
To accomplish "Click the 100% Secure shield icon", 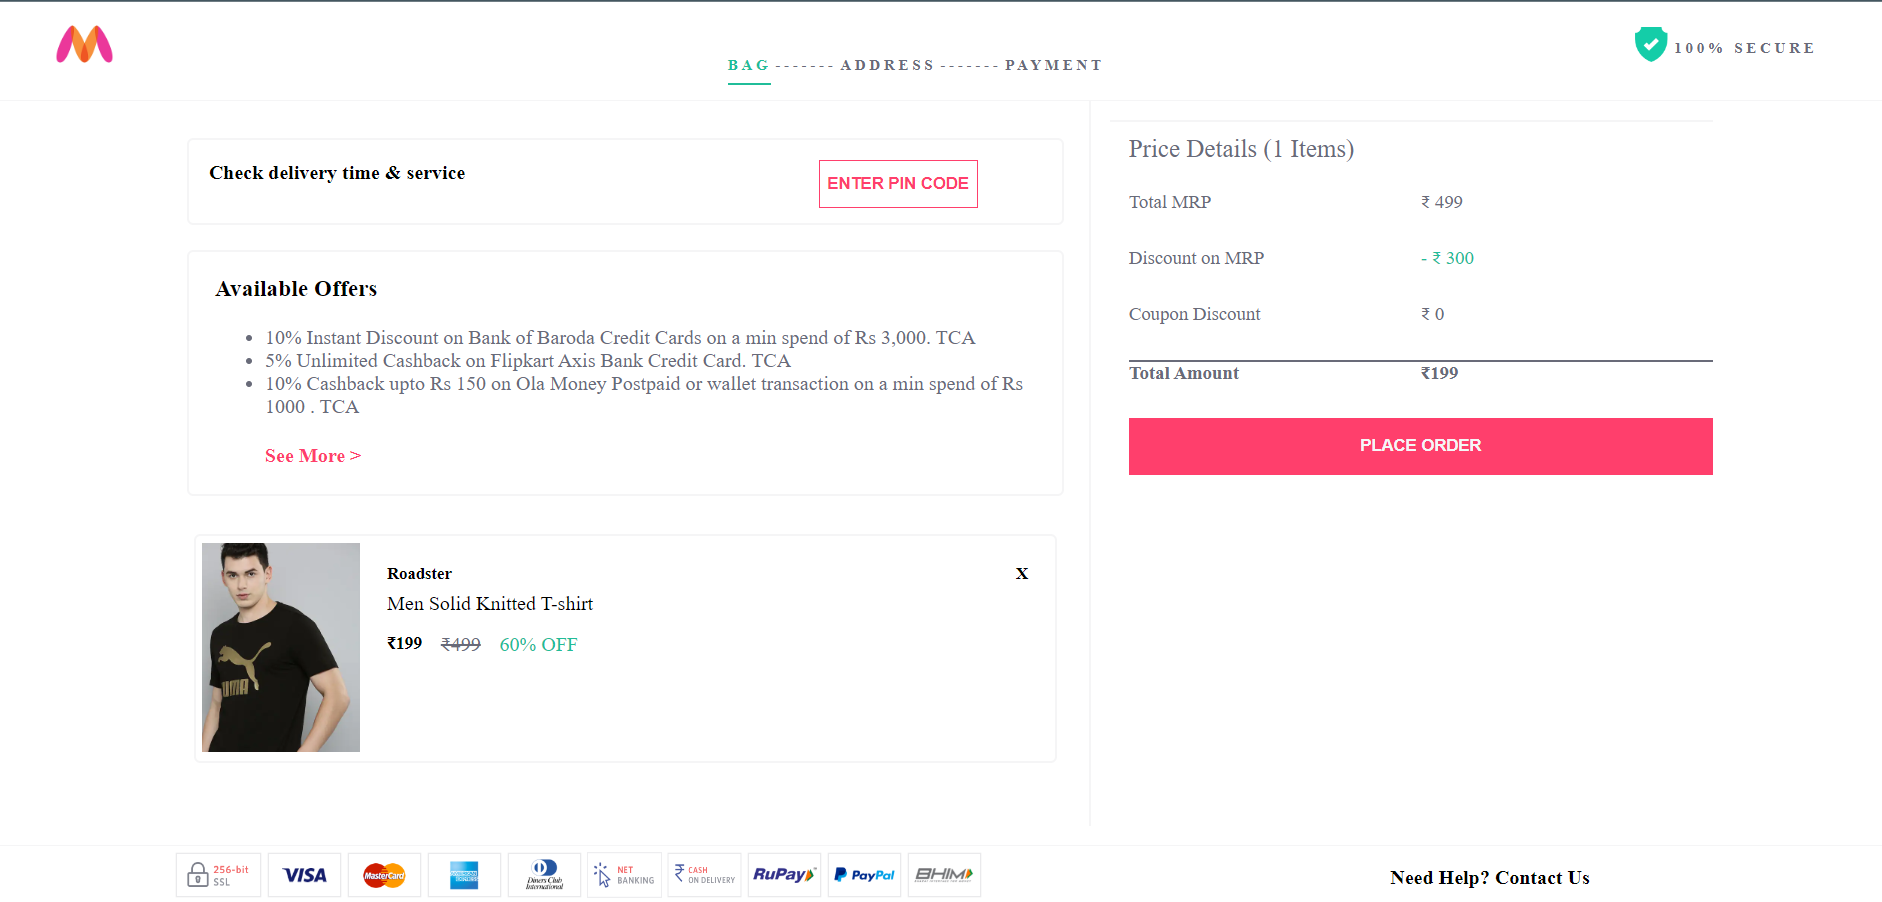I will tap(1651, 44).
